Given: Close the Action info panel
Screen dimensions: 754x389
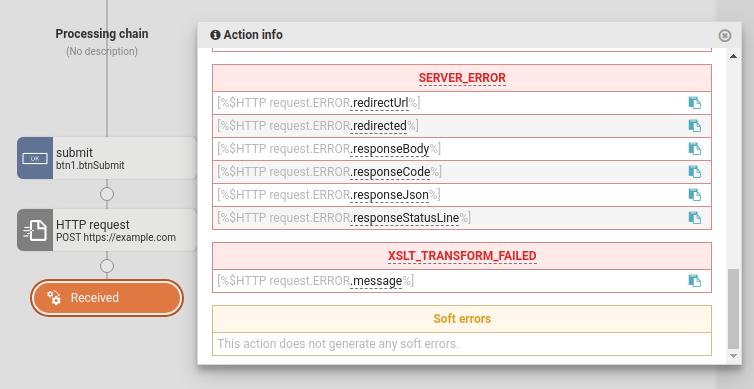Looking at the screenshot, I should point(725,36).
